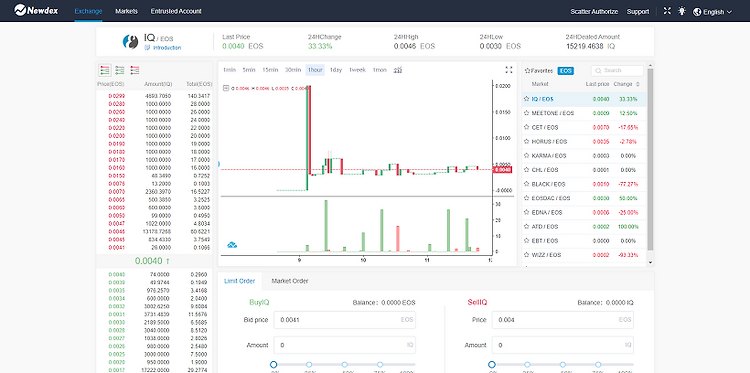Favorite the EOSDAC / EOS star
The width and height of the screenshot is (750, 373).
[x=527, y=198]
